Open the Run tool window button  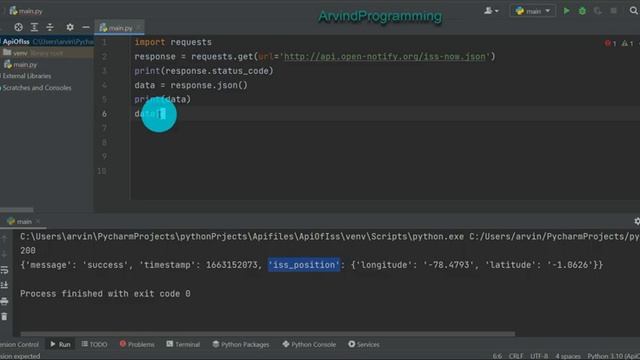click(x=60, y=344)
